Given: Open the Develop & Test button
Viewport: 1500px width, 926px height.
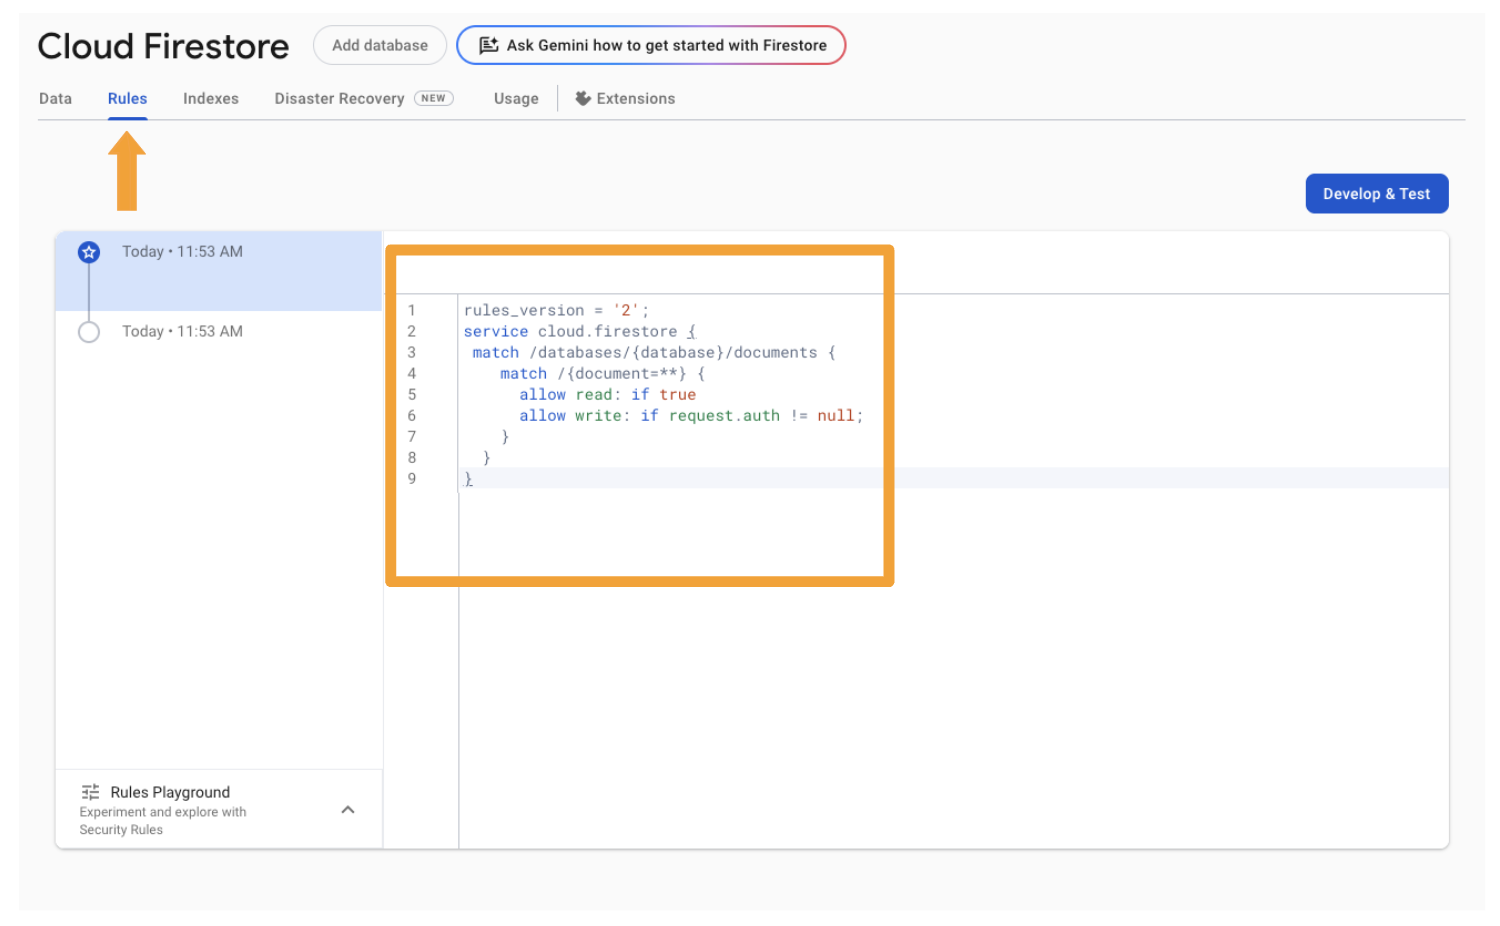Looking at the screenshot, I should pyautogui.click(x=1376, y=194).
